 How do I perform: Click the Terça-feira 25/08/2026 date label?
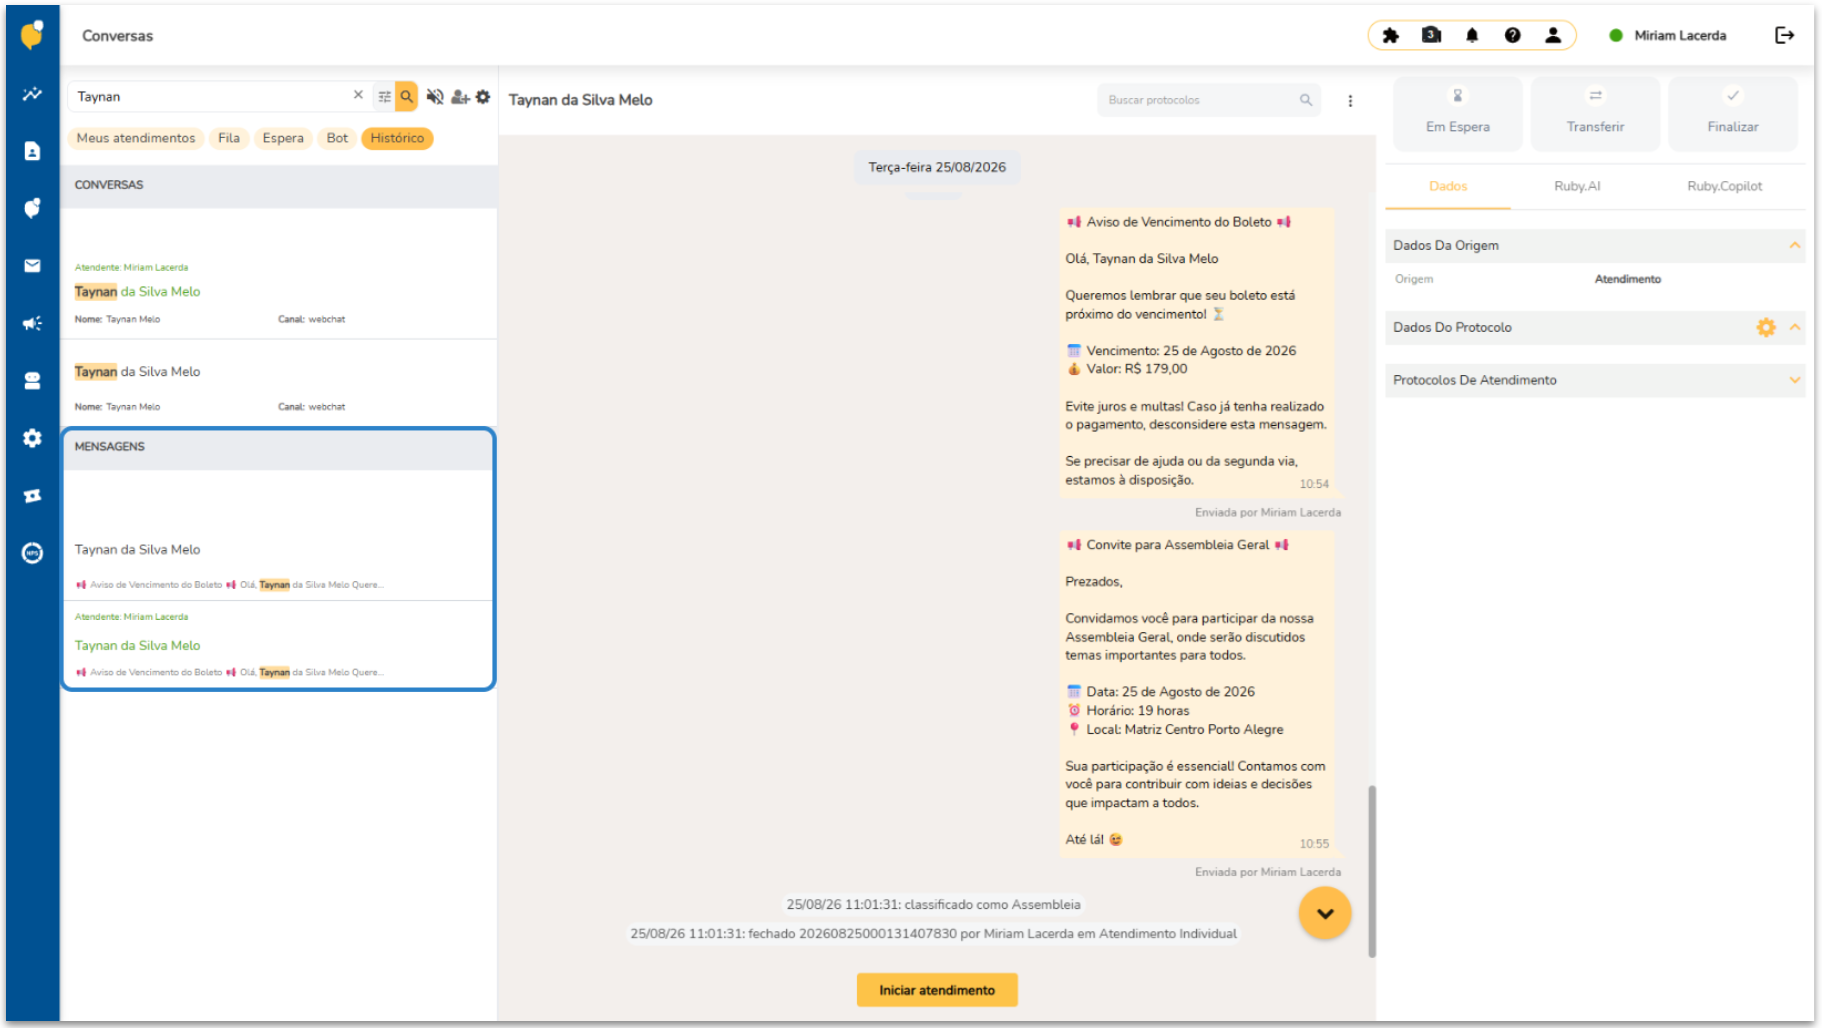pos(937,167)
